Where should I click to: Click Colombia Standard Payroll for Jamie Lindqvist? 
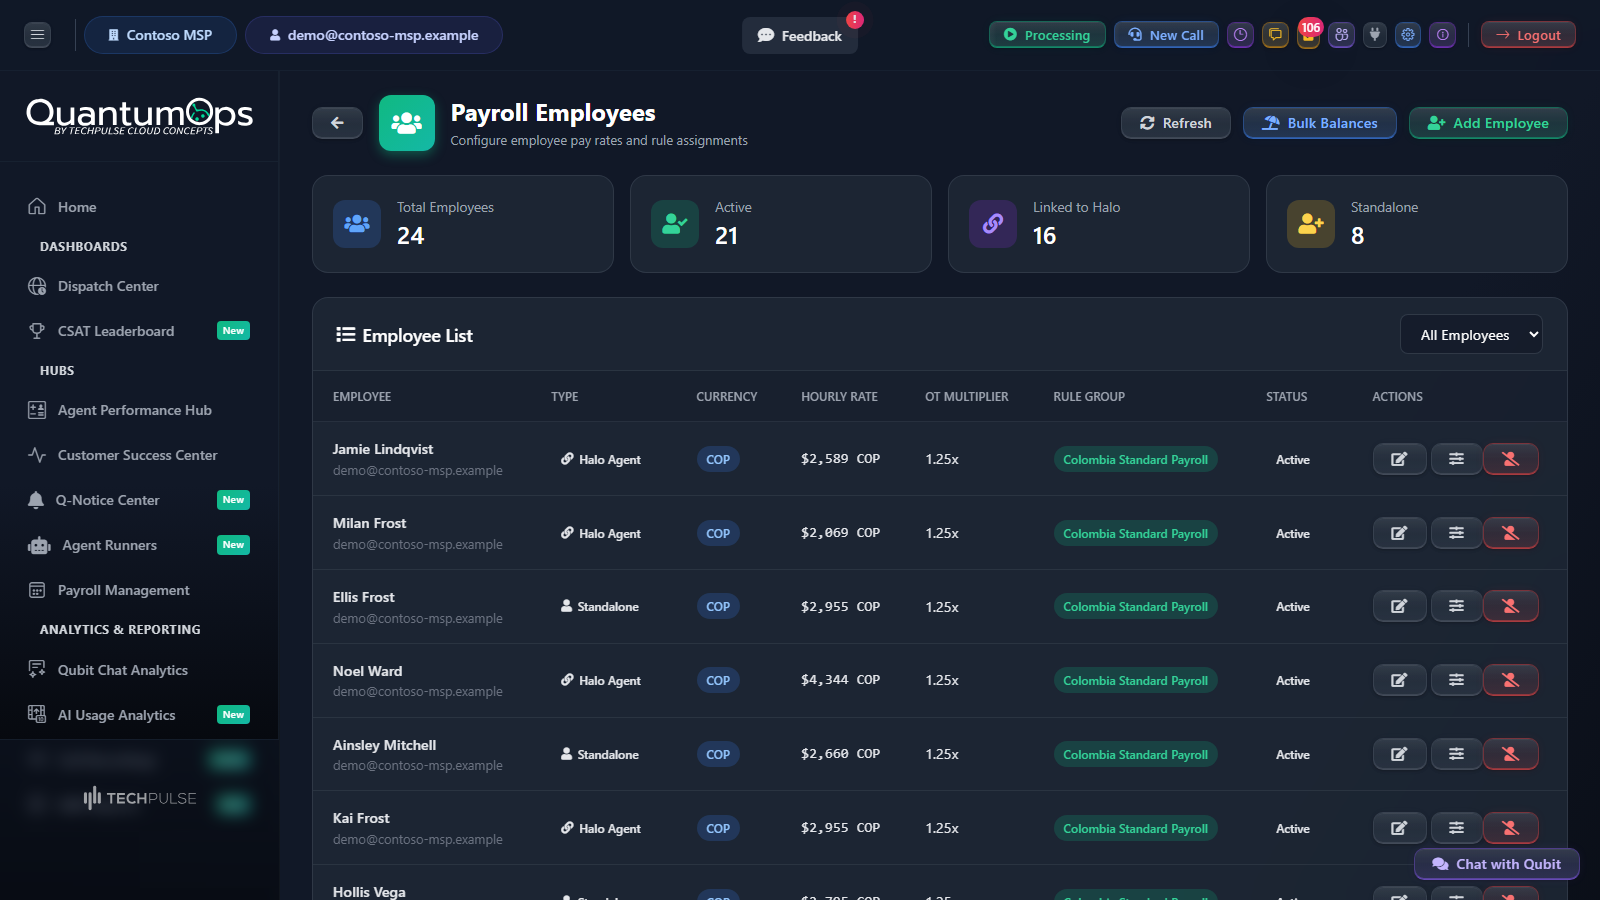[x=1135, y=459]
